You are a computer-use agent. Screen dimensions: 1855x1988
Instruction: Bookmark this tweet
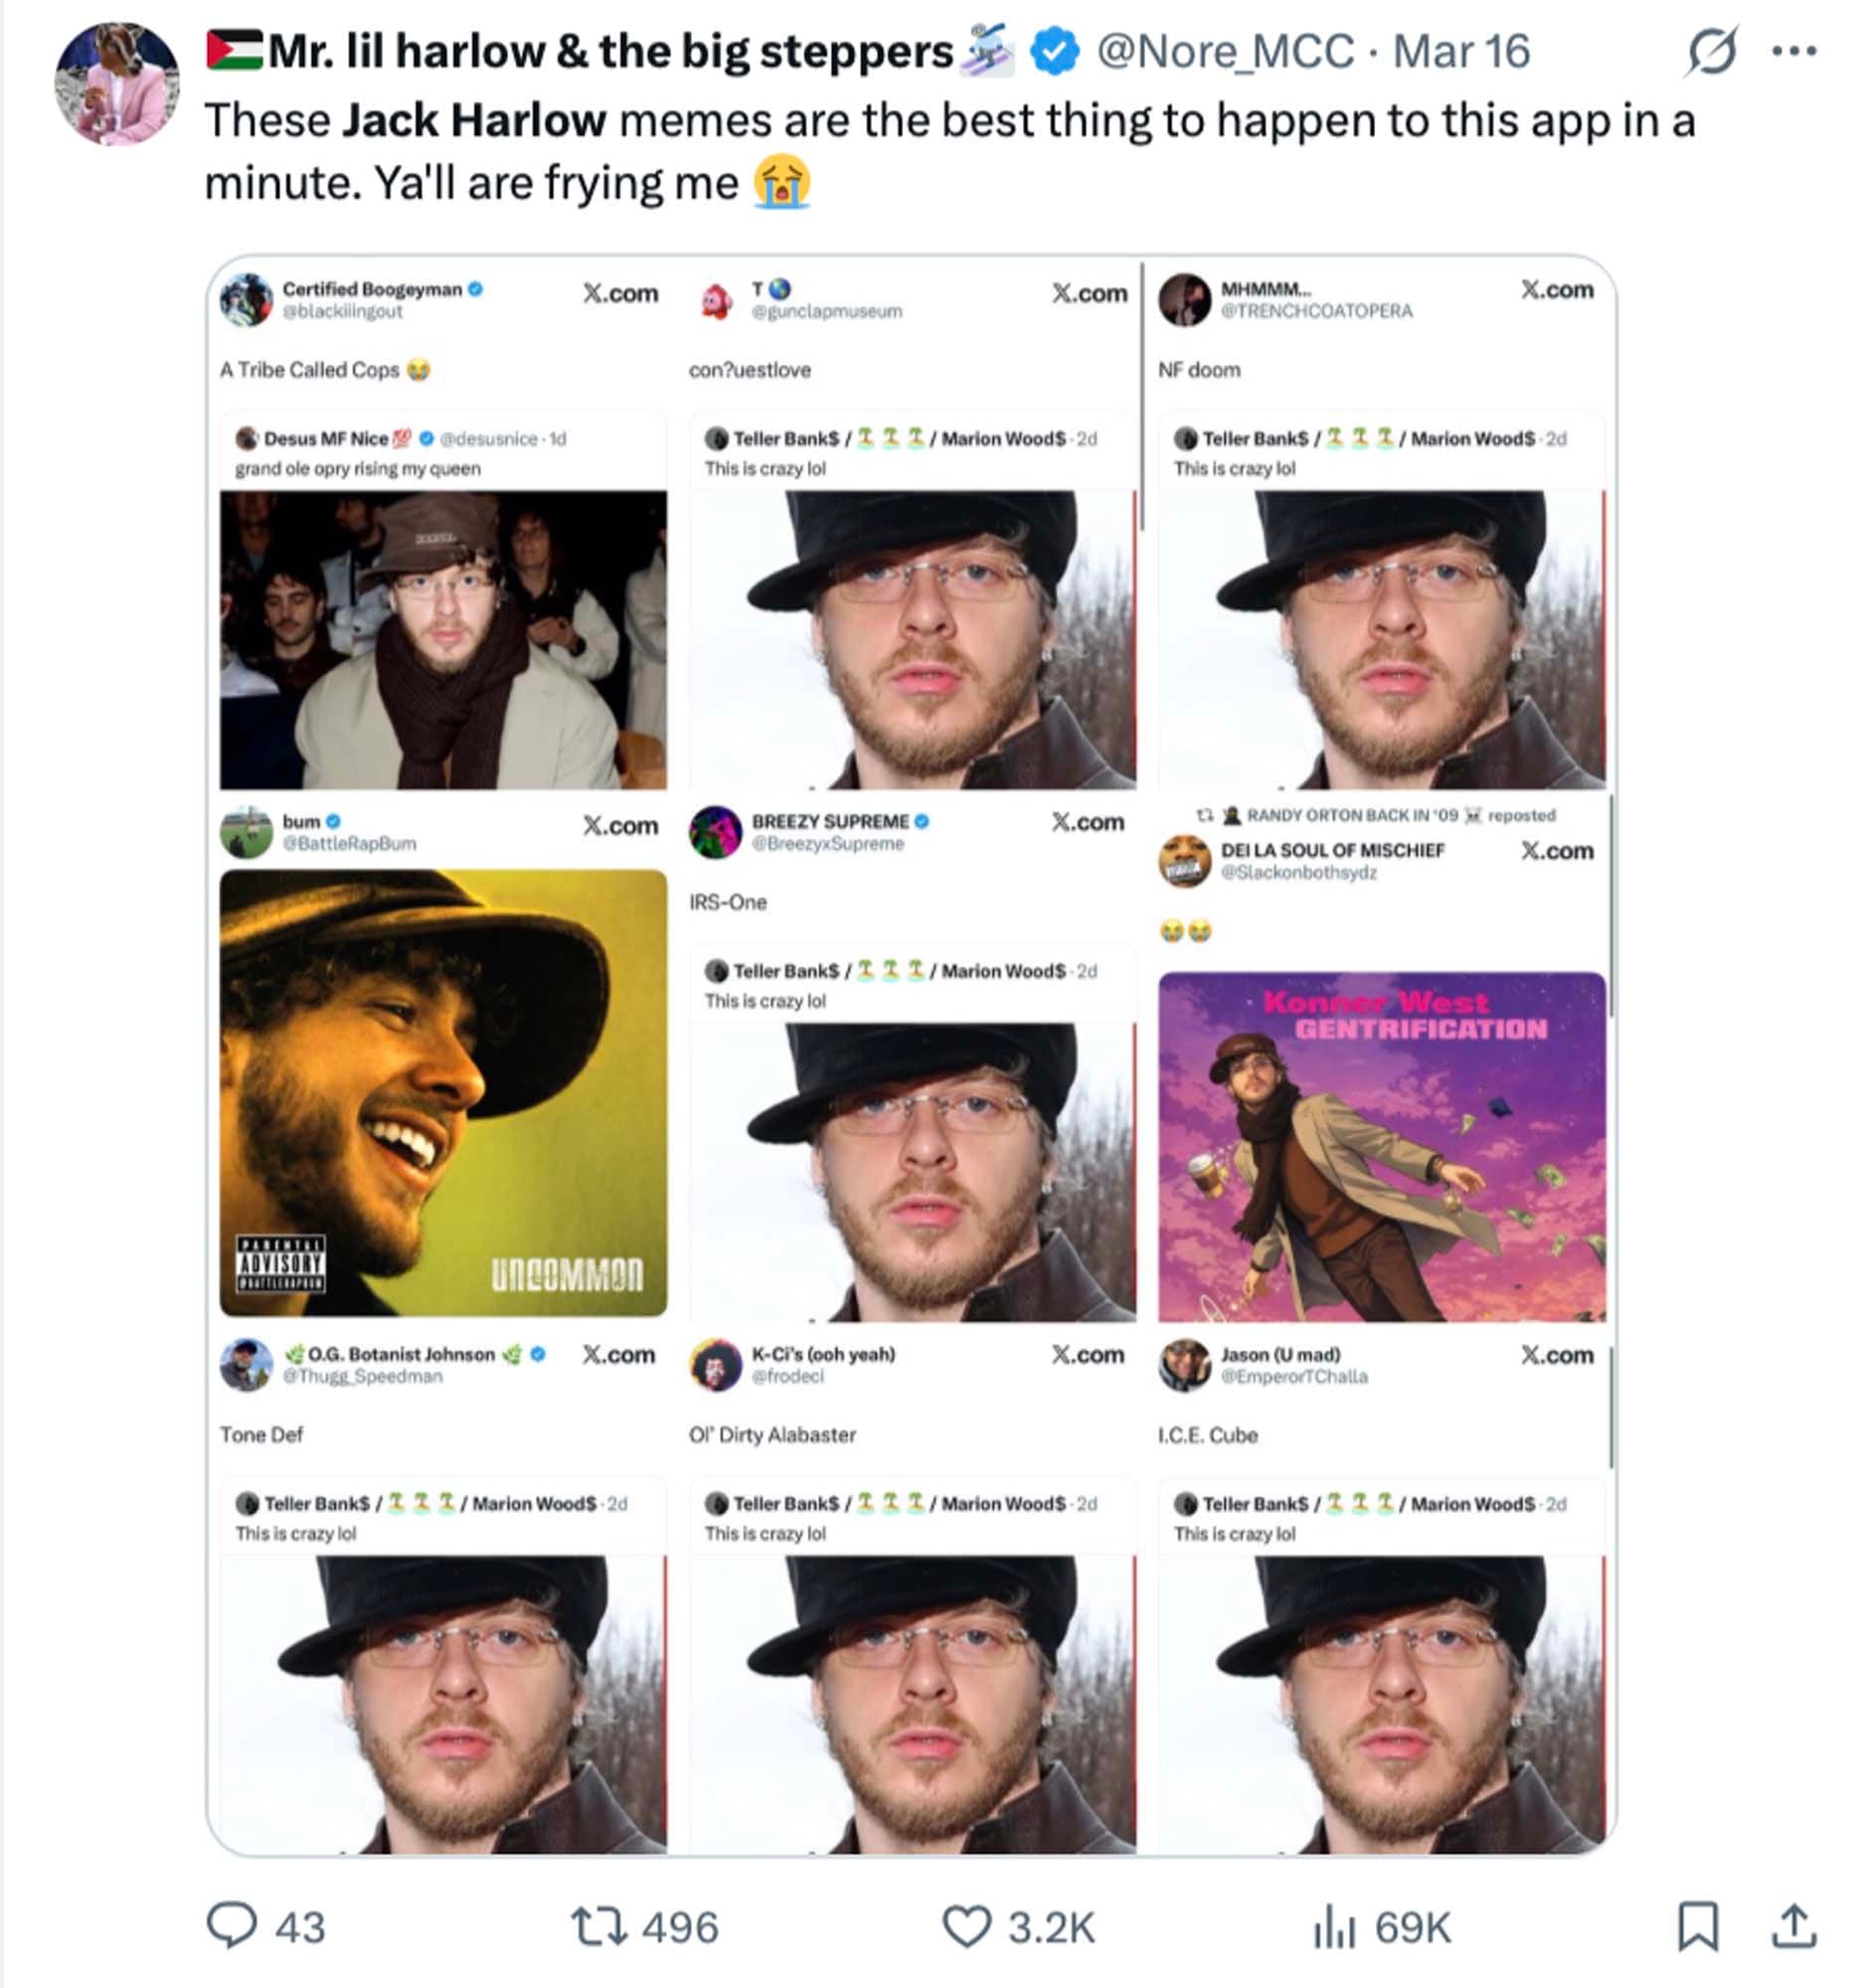click(x=1697, y=1925)
